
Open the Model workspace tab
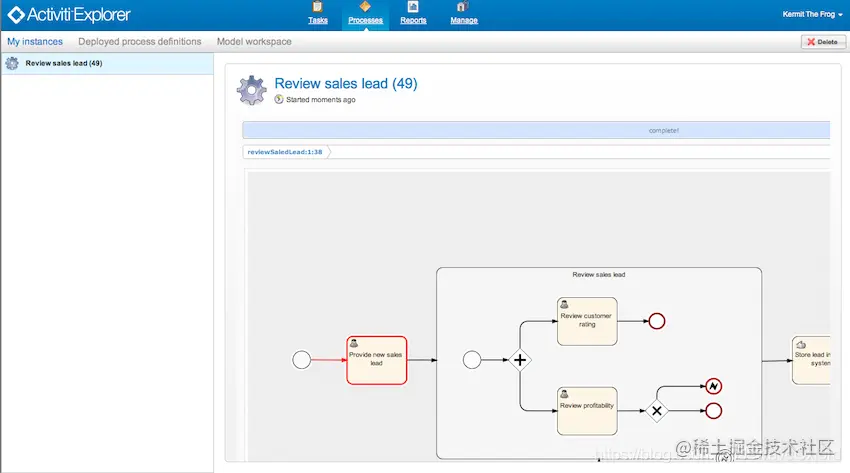pos(254,42)
